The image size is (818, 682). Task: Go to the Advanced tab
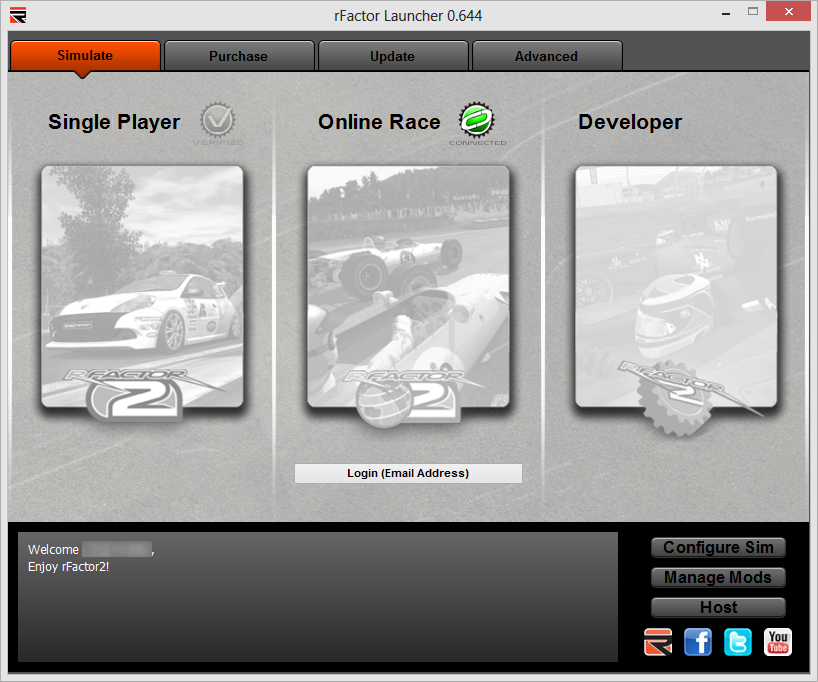[x=546, y=56]
